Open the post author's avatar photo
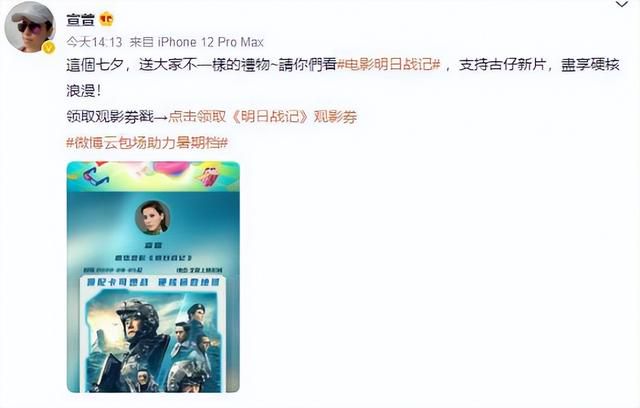This screenshot has width=640, height=408. coord(29,27)
